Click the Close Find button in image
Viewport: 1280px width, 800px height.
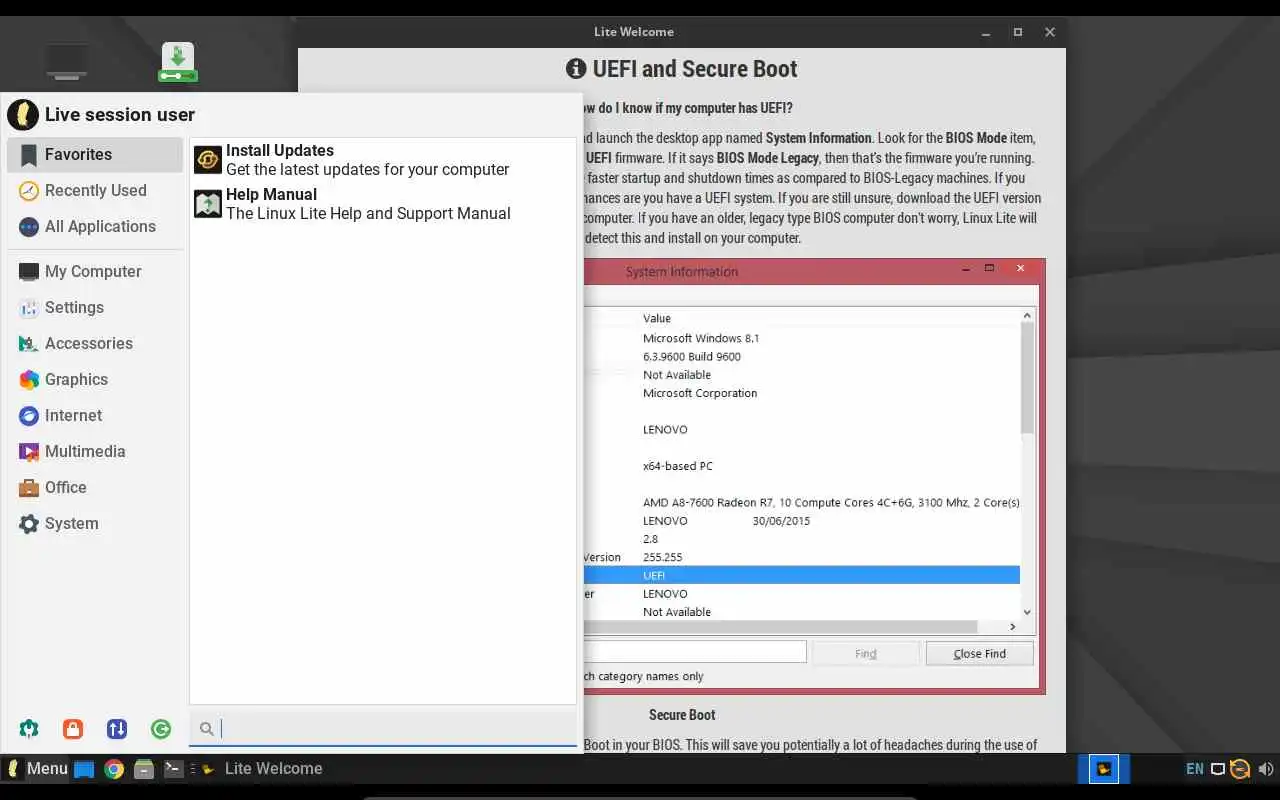click(979, 654)
